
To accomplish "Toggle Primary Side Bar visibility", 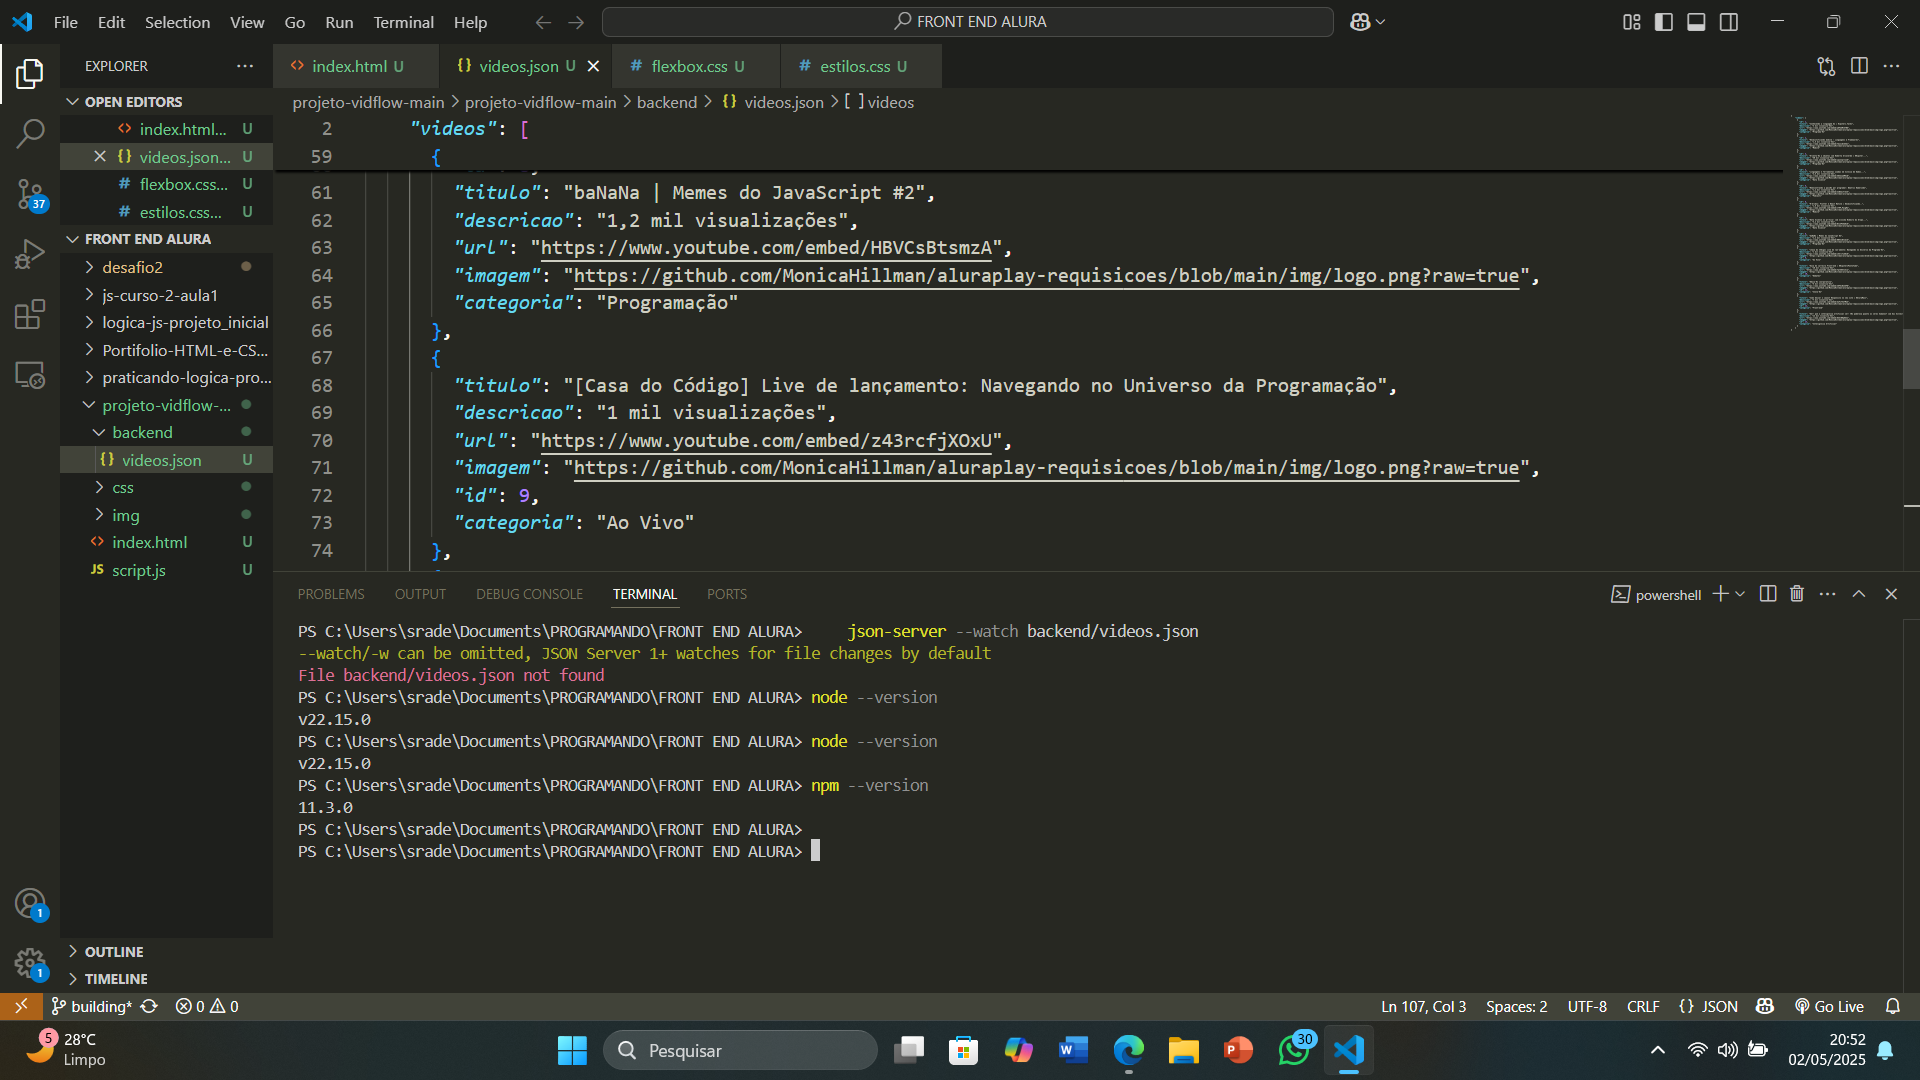I will (1664, 22).
